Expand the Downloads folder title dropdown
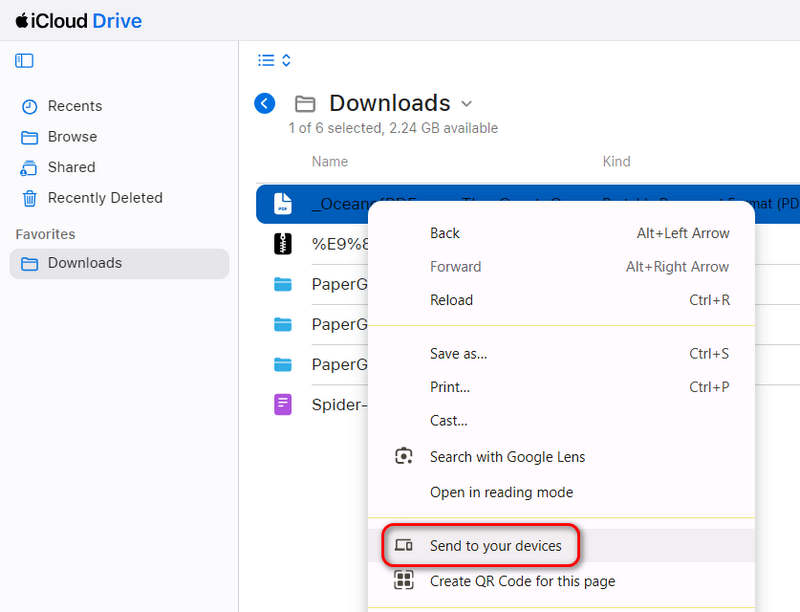 tap(466, 104)
